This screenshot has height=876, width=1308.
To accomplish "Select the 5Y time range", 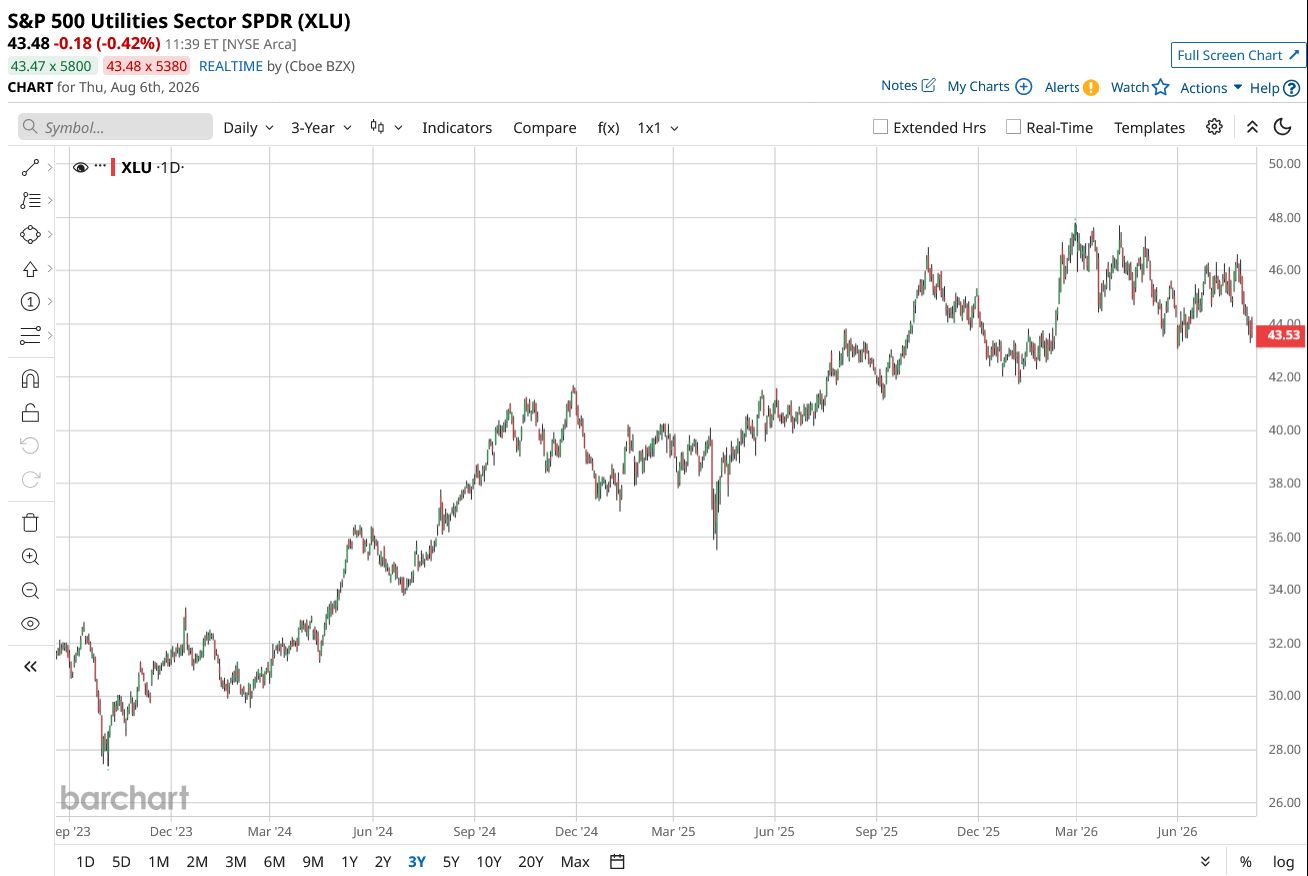I will tap(451, 862).
